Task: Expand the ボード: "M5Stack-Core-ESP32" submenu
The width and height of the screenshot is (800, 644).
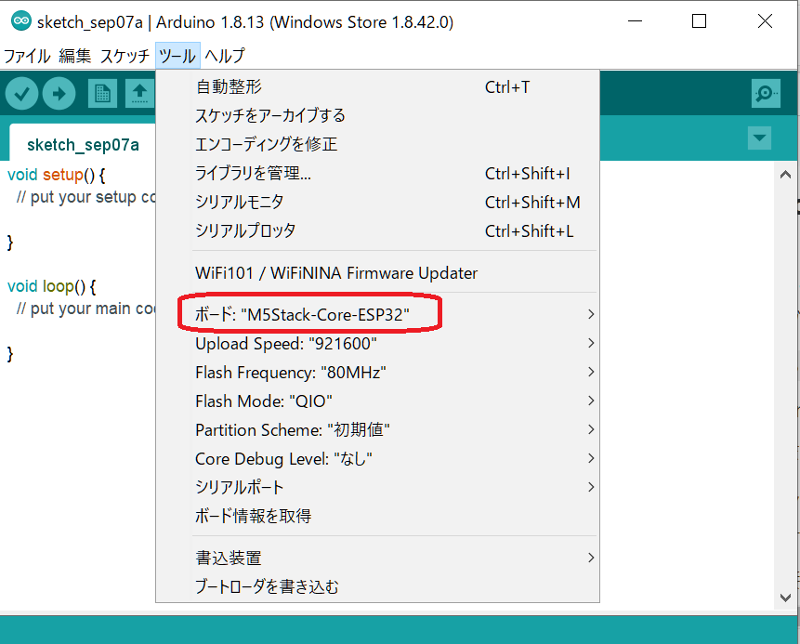Action: tap(378, 314)
